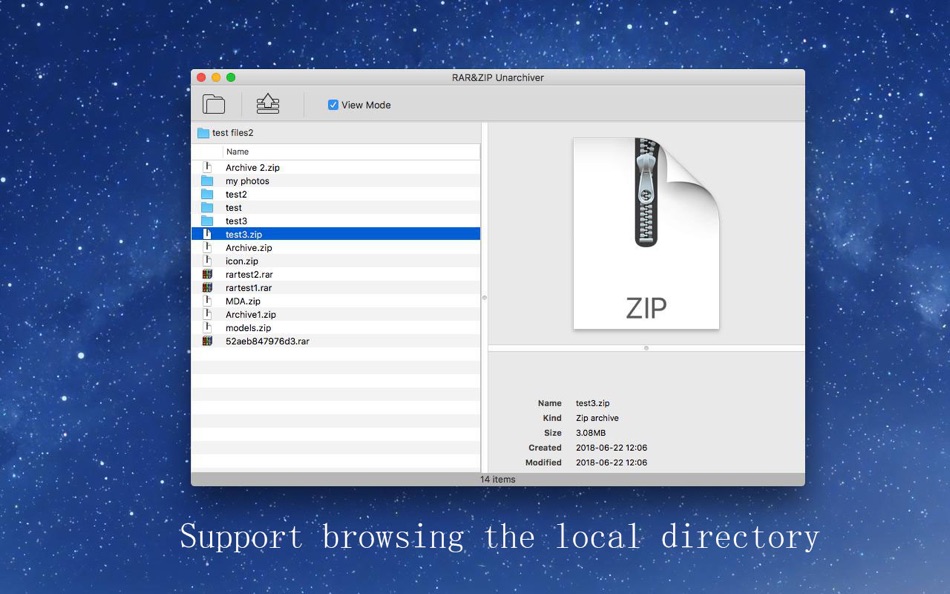Select the folder named test
This screenshot has width=950, height=594.
click(x=336, y=207)
